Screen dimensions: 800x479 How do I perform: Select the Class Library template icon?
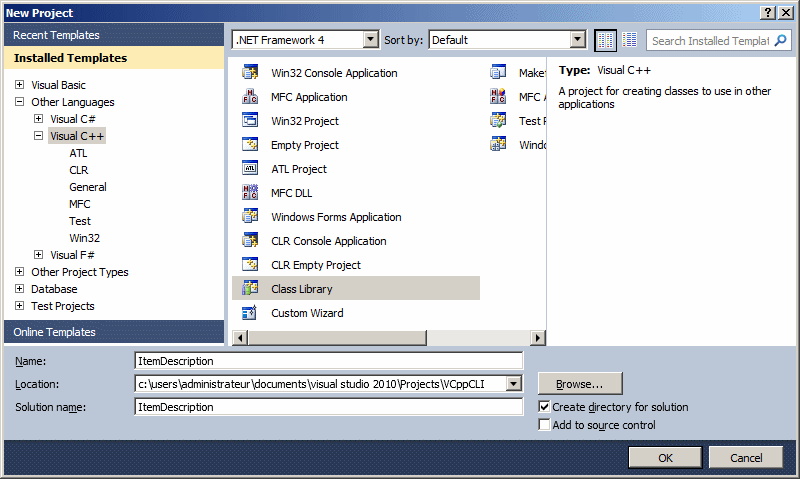tap(250, 288)
